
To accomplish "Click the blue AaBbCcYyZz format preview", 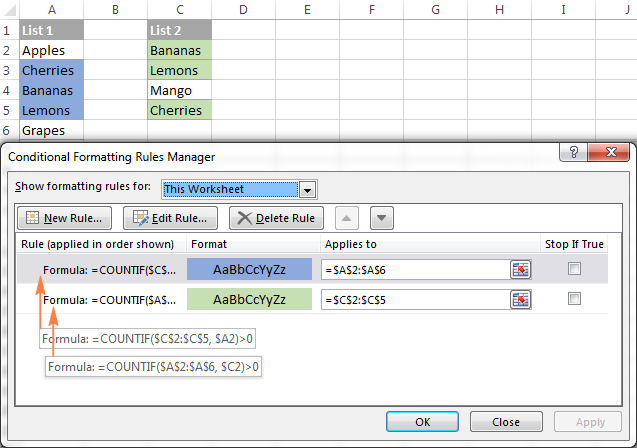I will [x=249, y=269].
